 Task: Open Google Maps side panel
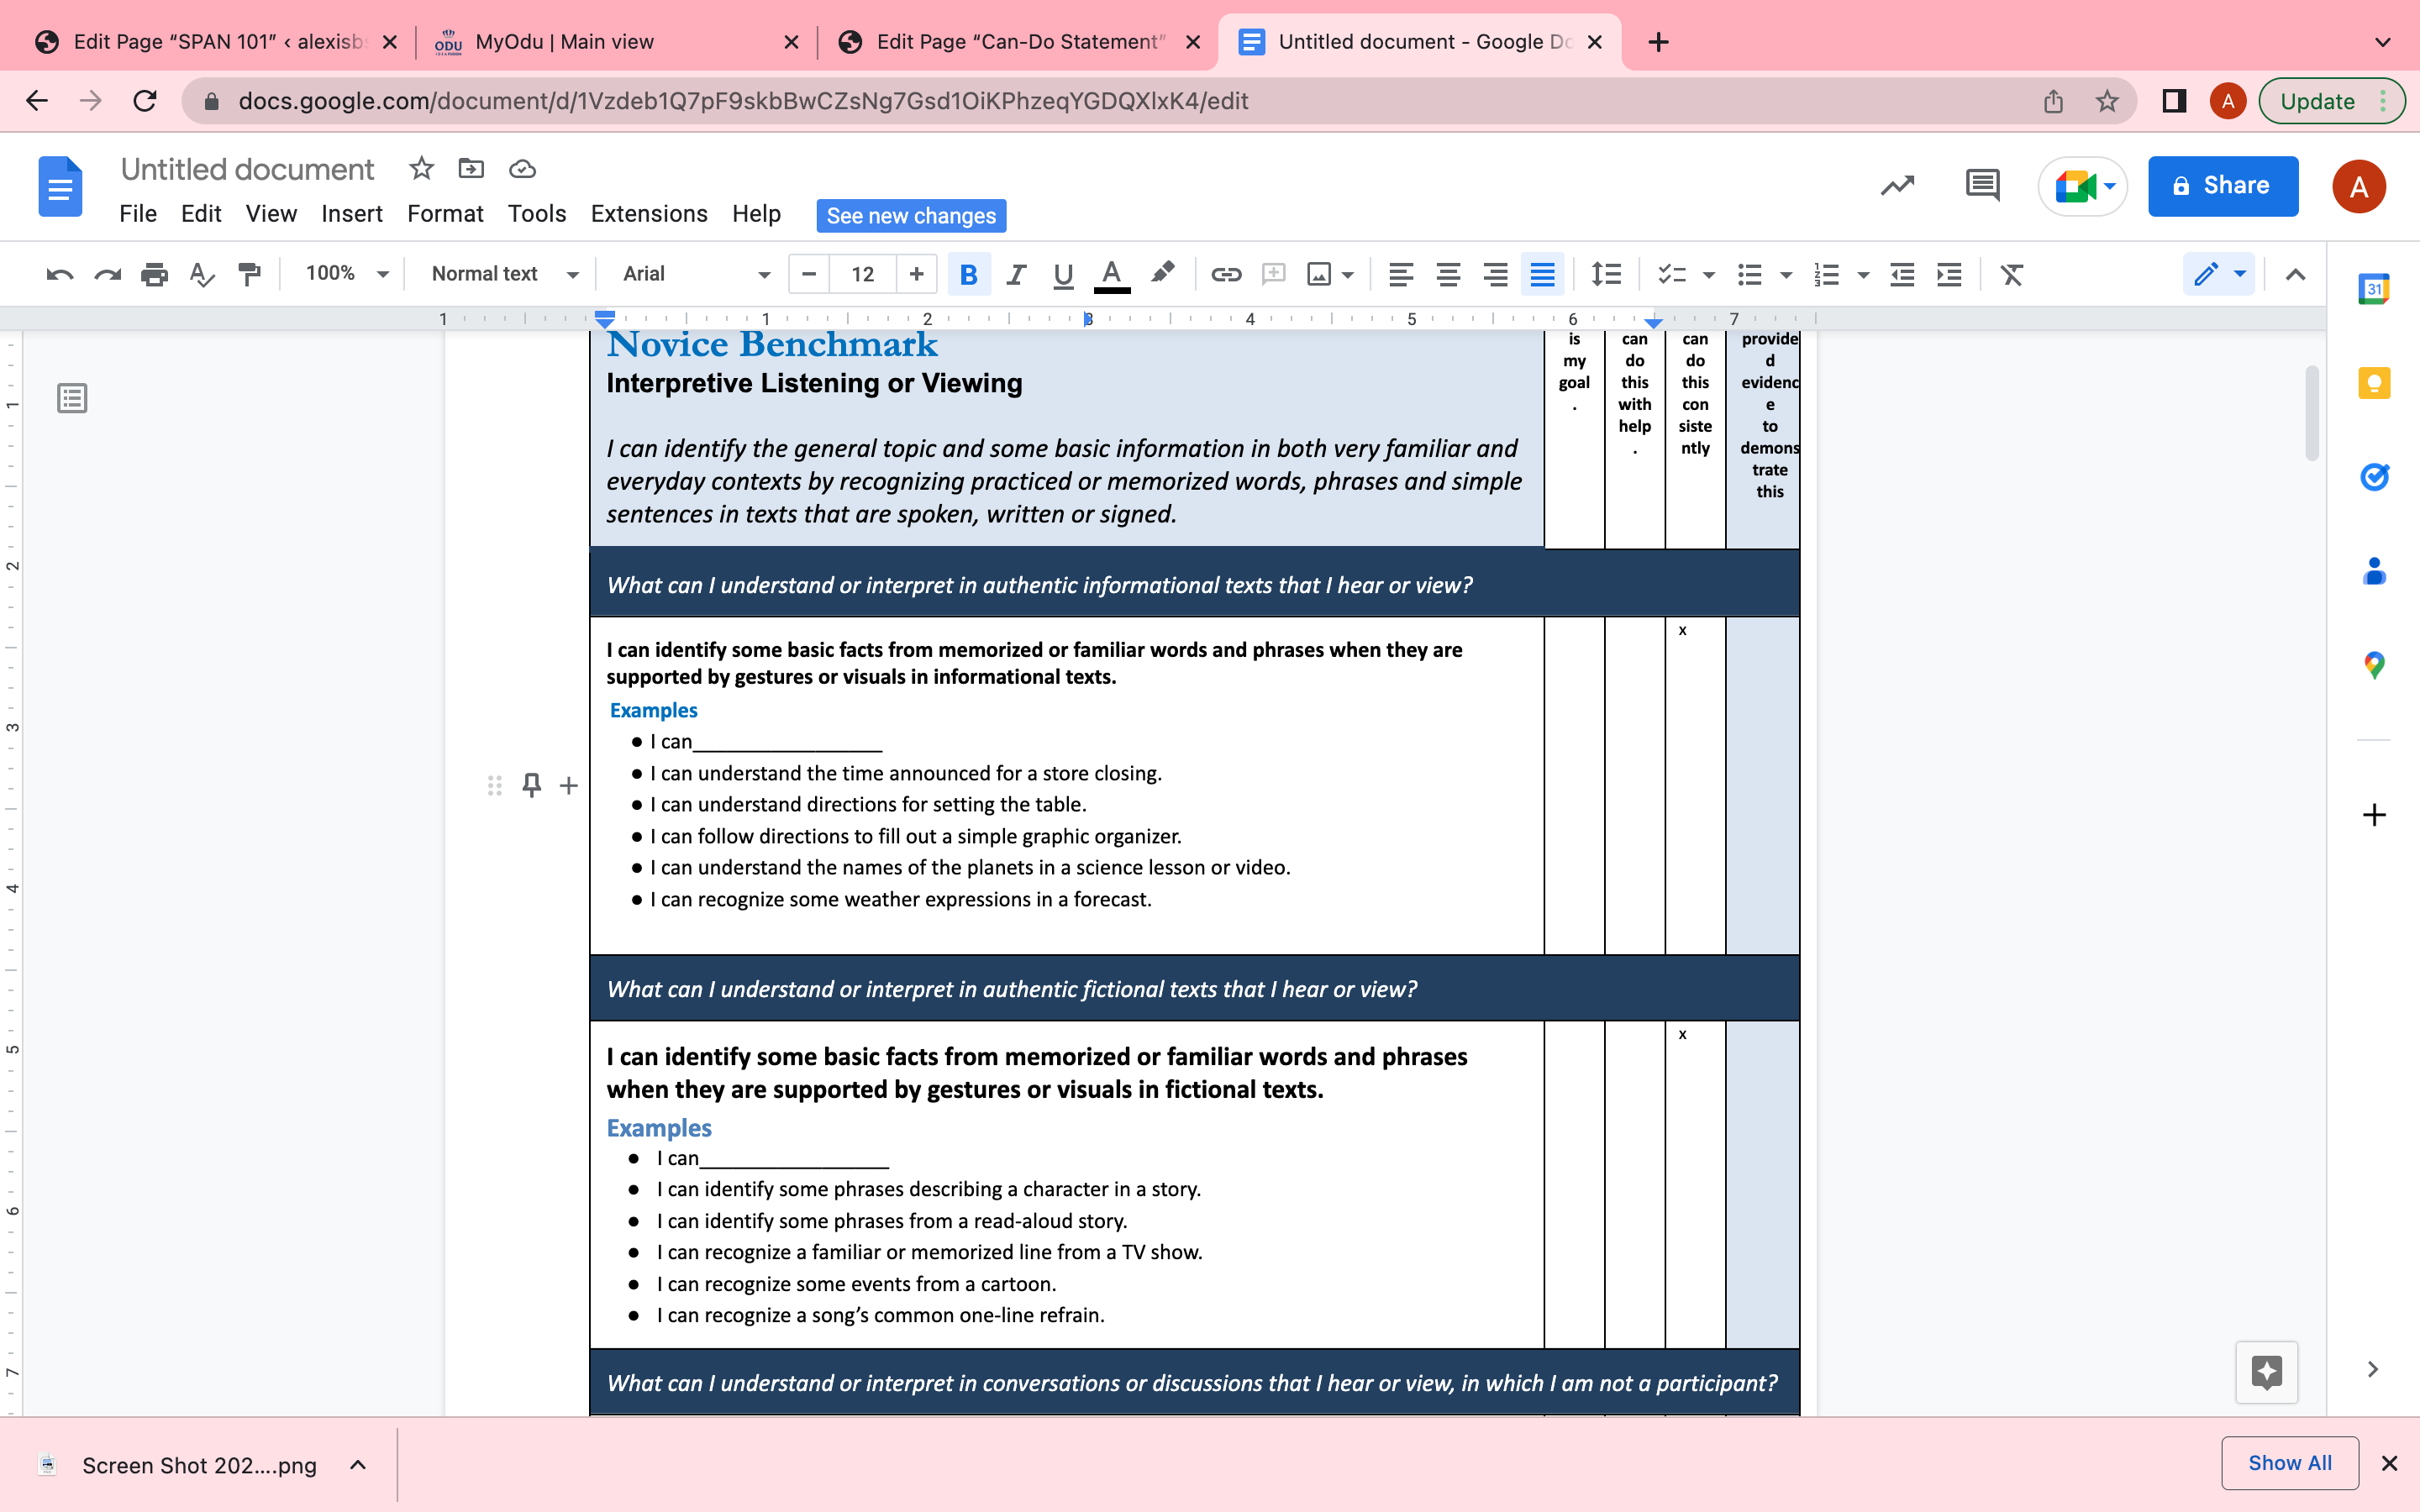pyautogui.click(x=2374, y=665)
